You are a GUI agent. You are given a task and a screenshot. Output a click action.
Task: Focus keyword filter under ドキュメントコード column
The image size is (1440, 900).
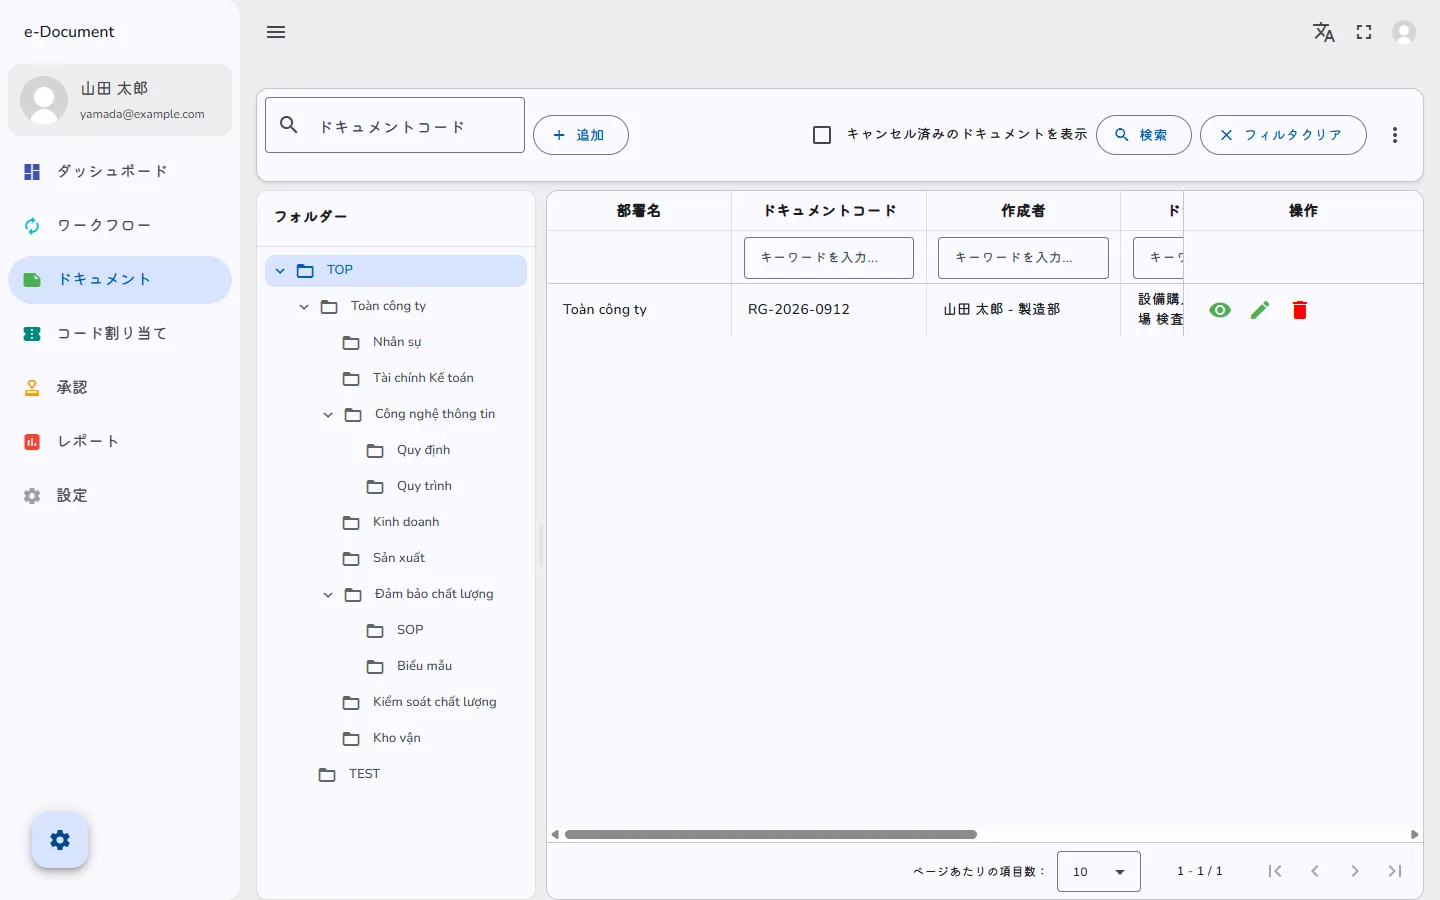pos(829,258)
